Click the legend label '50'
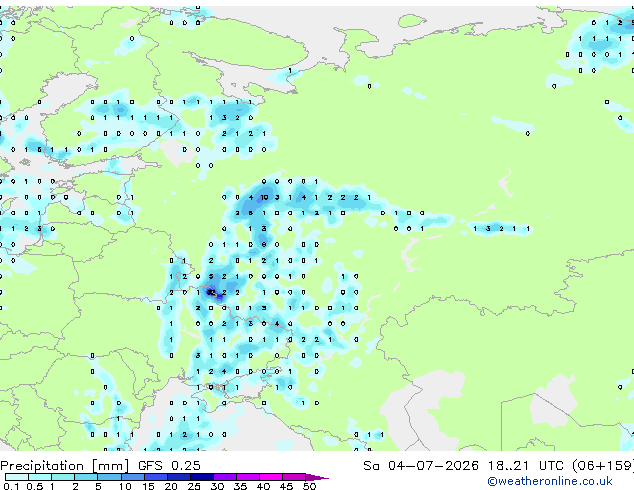Viewport: 634px width, 490px height. pyautogui.click(x=309, y=486)
